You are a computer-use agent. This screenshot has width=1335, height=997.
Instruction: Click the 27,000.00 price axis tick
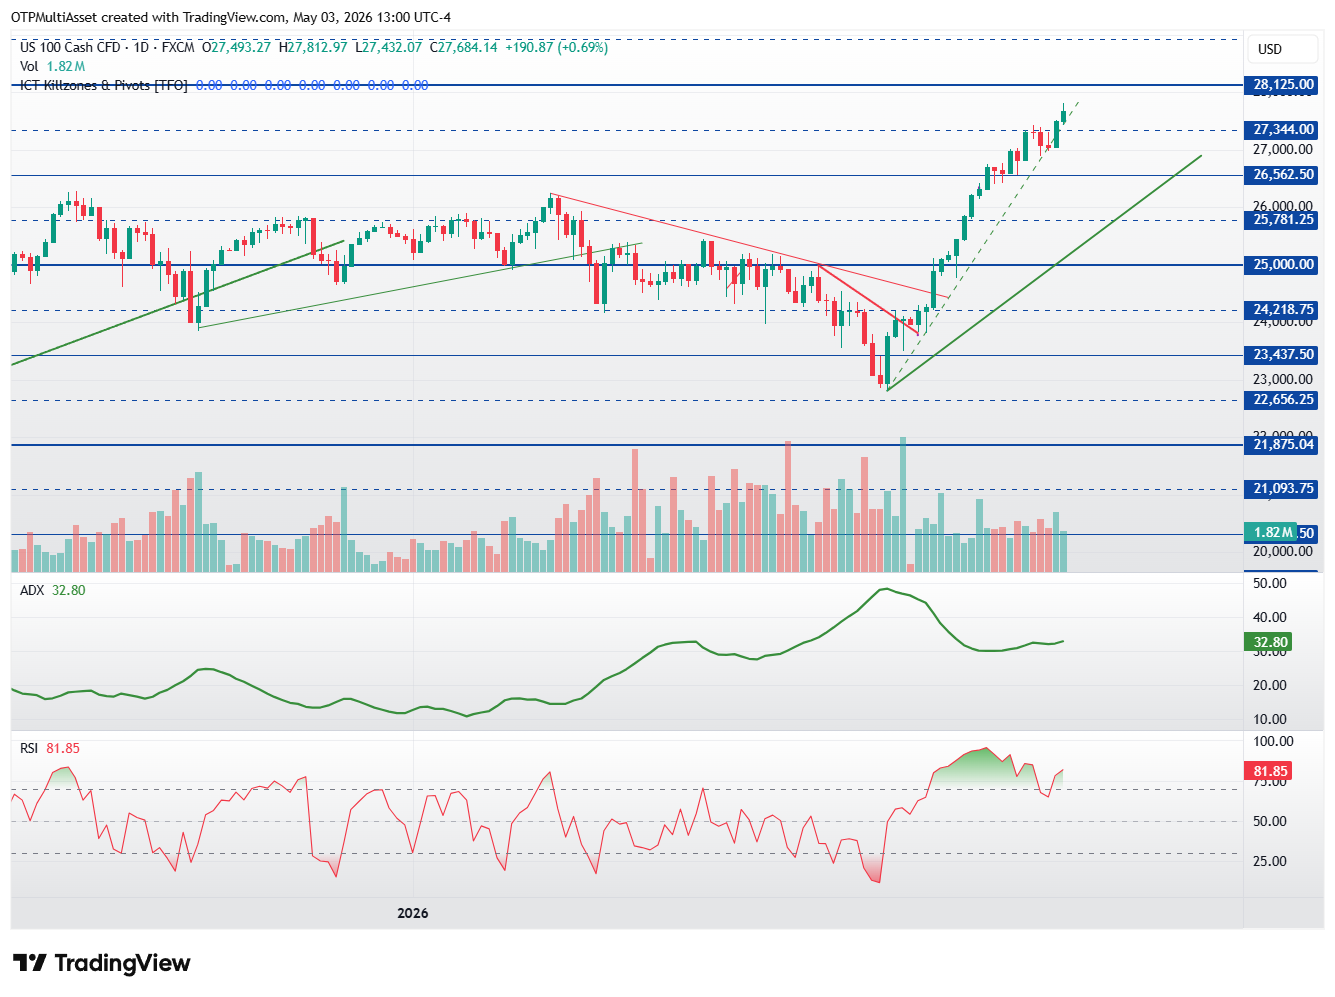1283,149
